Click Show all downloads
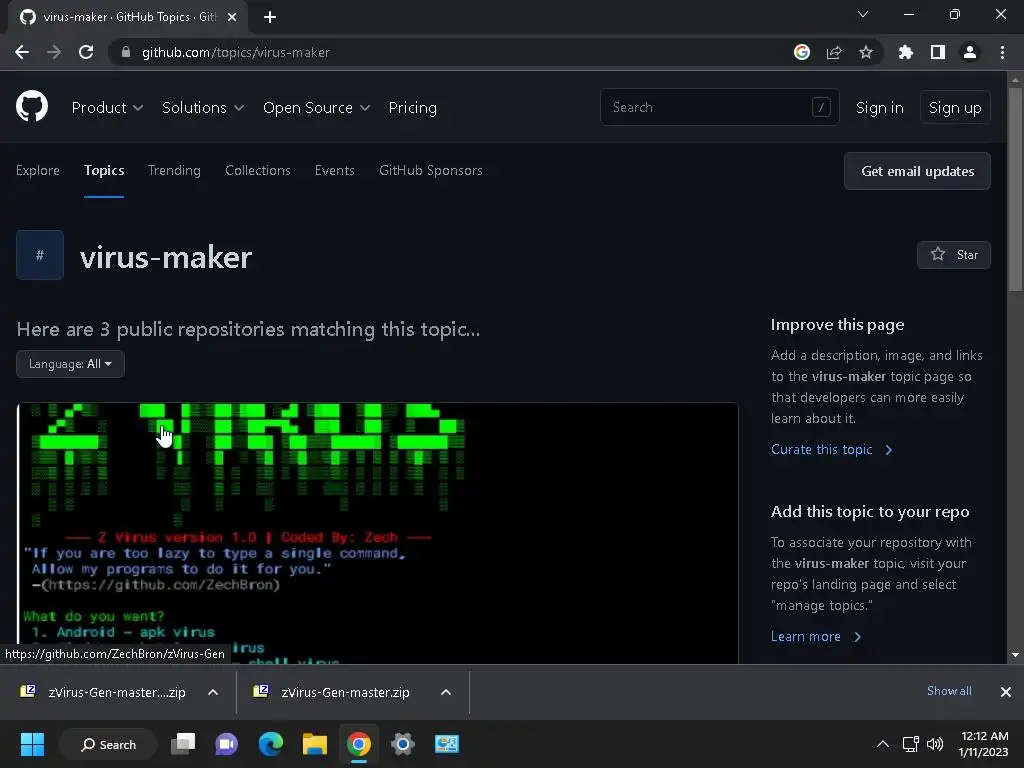 (949, 691)
